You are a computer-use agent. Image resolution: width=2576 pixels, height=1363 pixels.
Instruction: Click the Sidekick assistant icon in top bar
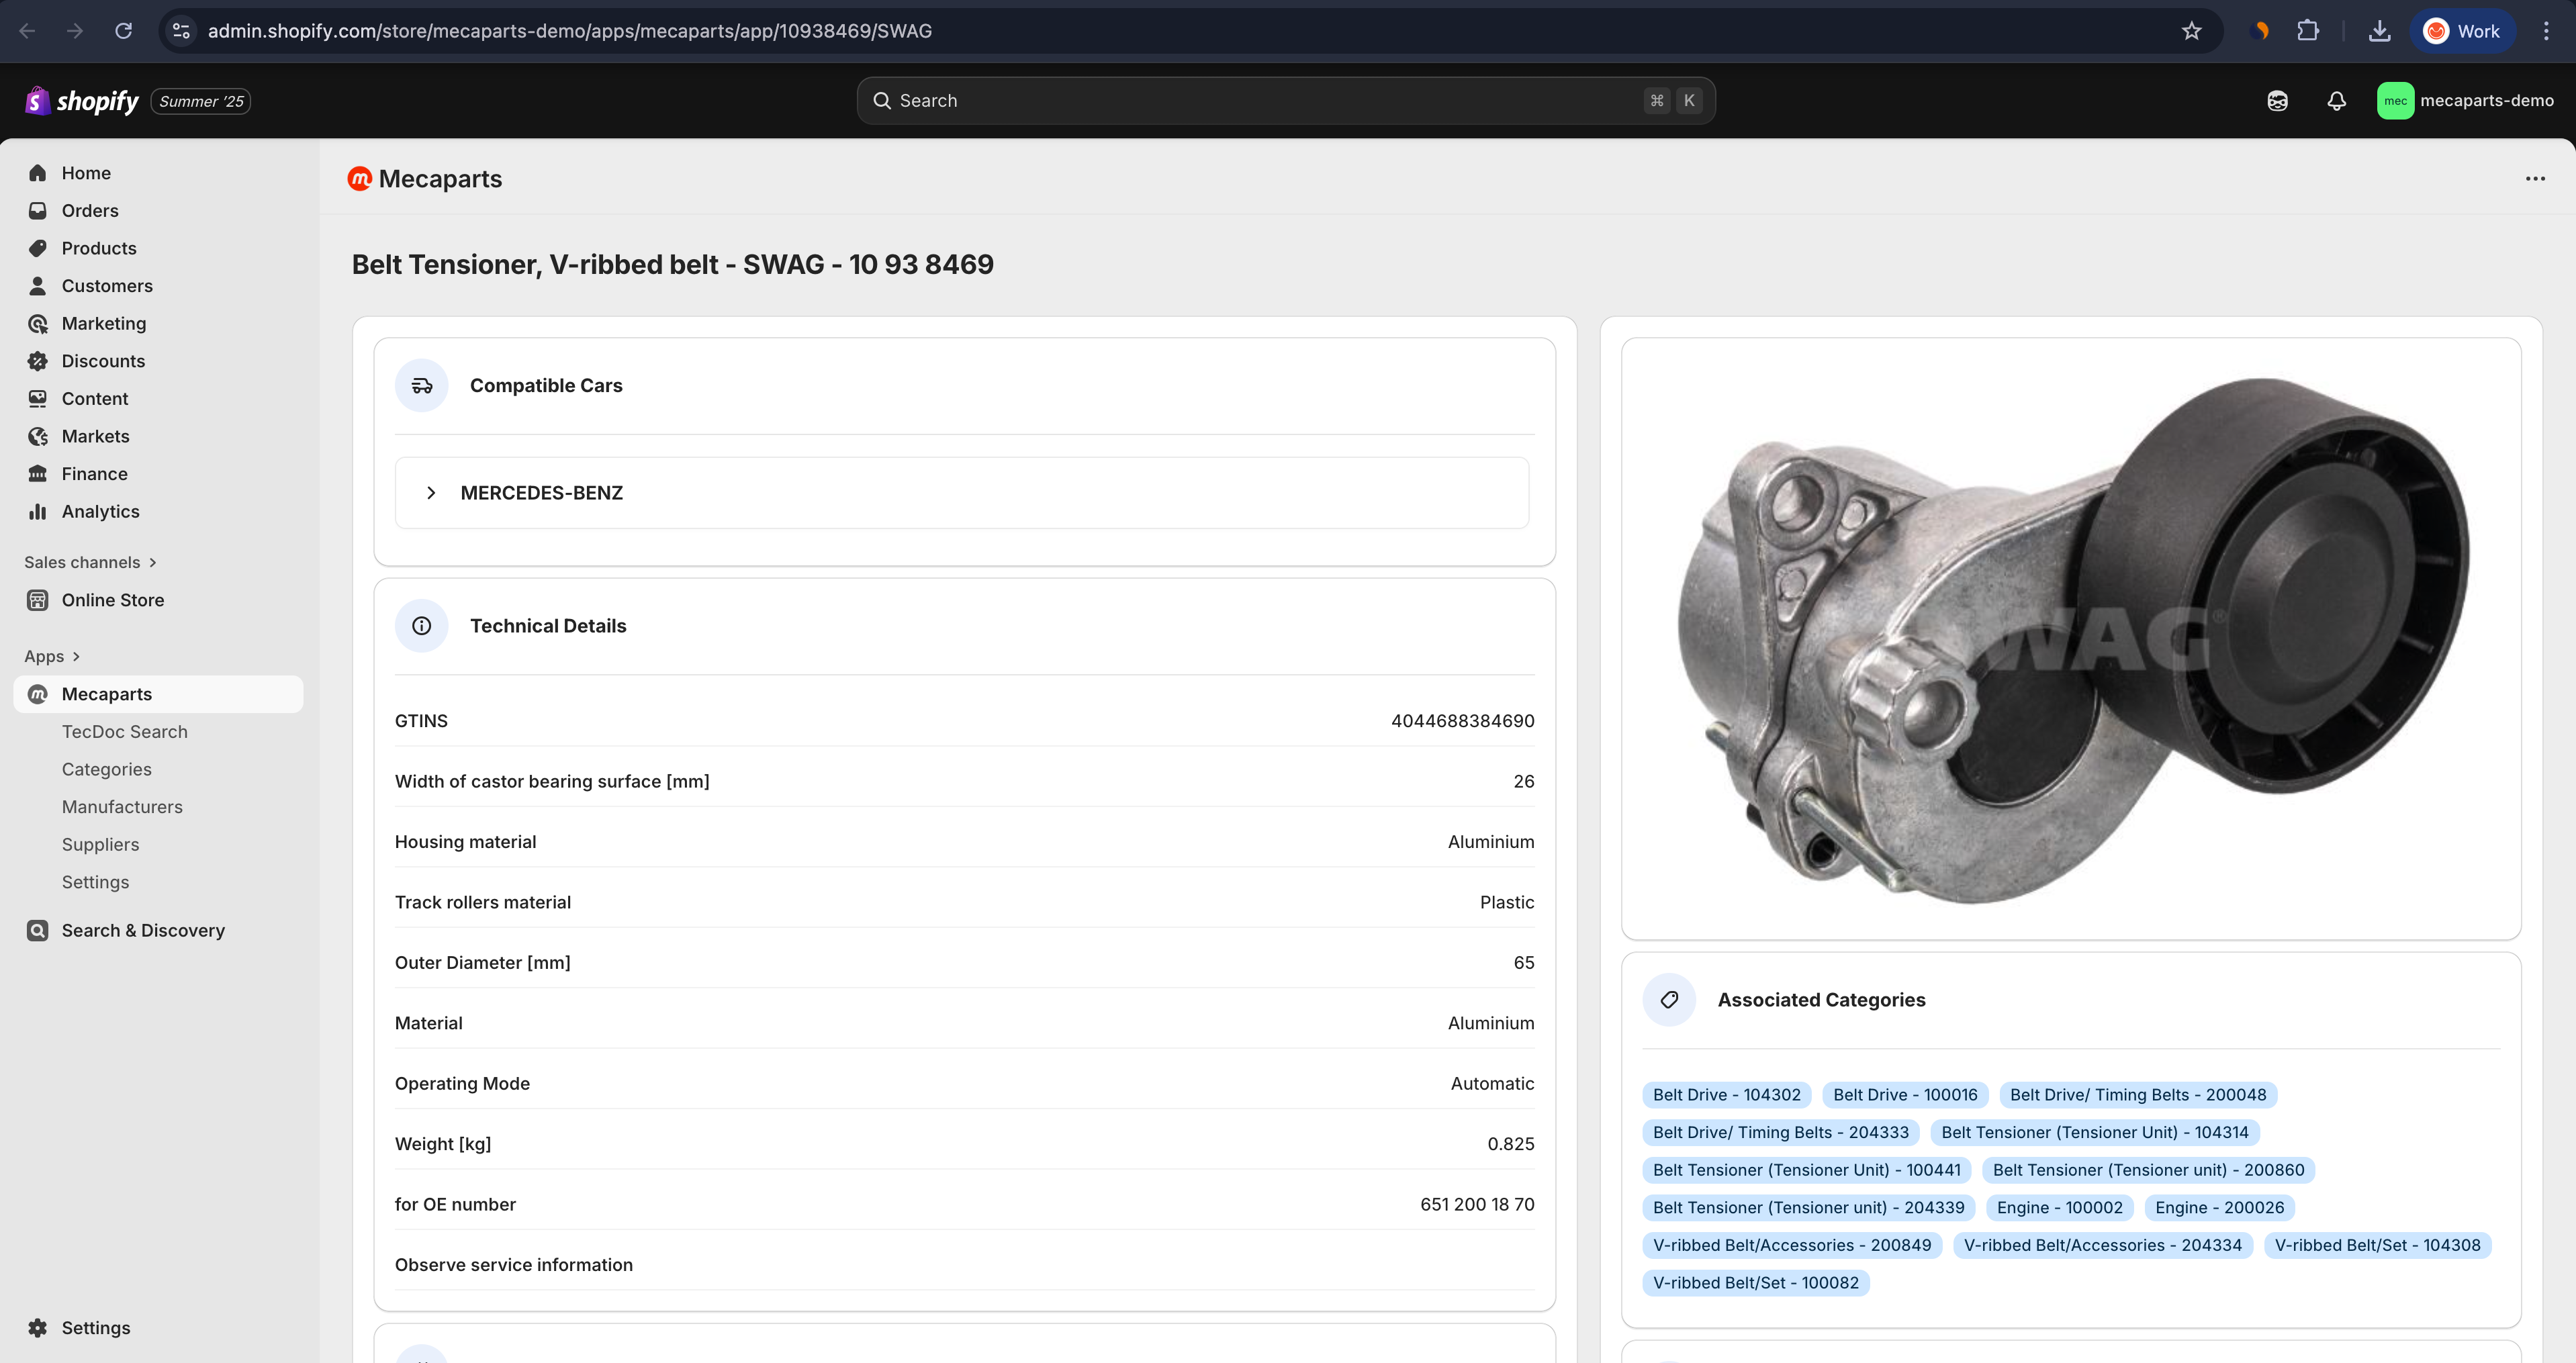pyautogui.click(x=2277, y=101)
